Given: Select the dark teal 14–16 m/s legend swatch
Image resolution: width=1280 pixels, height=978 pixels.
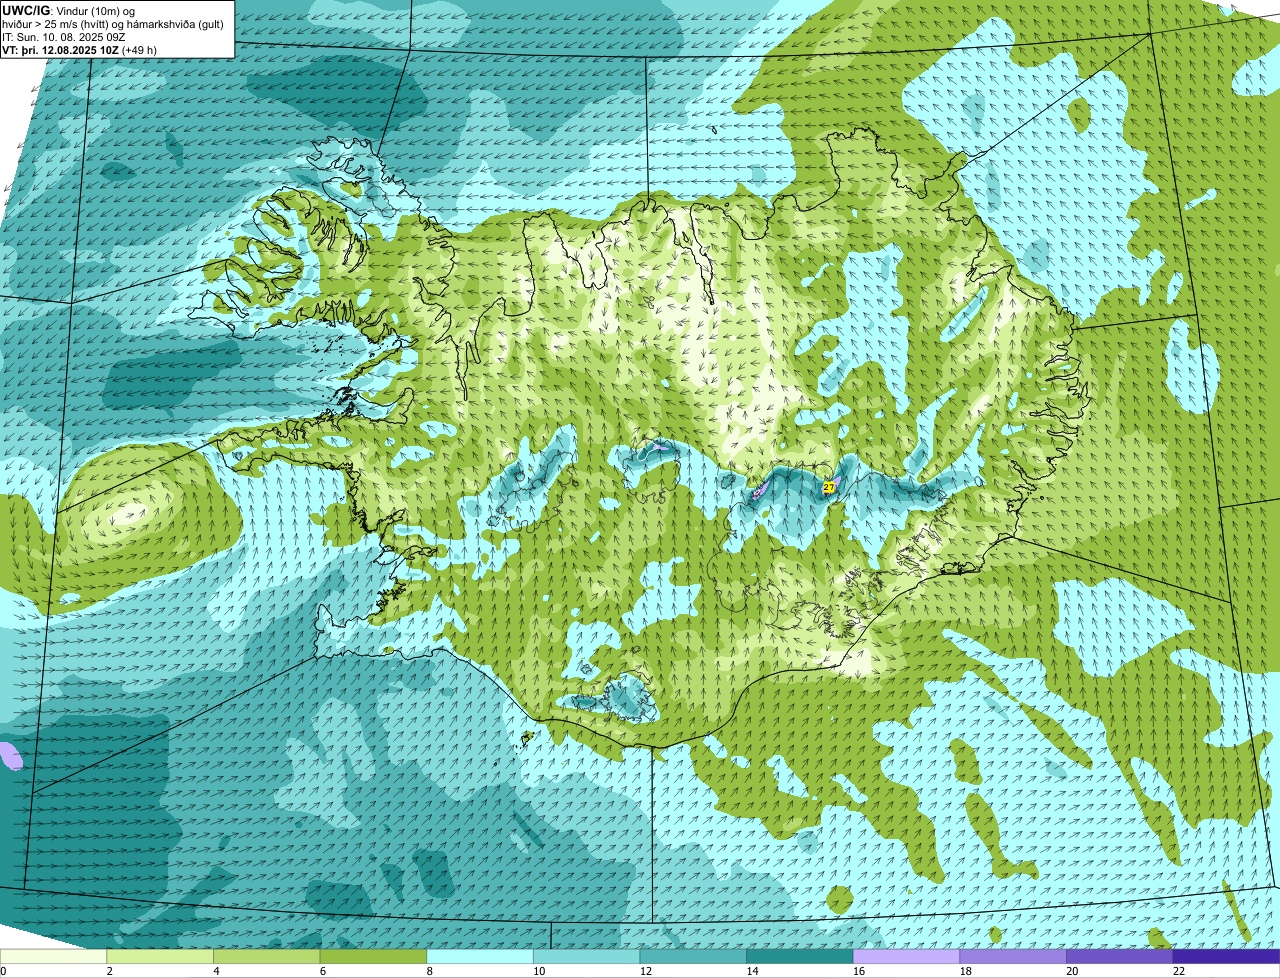Looking at the screenshot, I should [x=799, y=956].
